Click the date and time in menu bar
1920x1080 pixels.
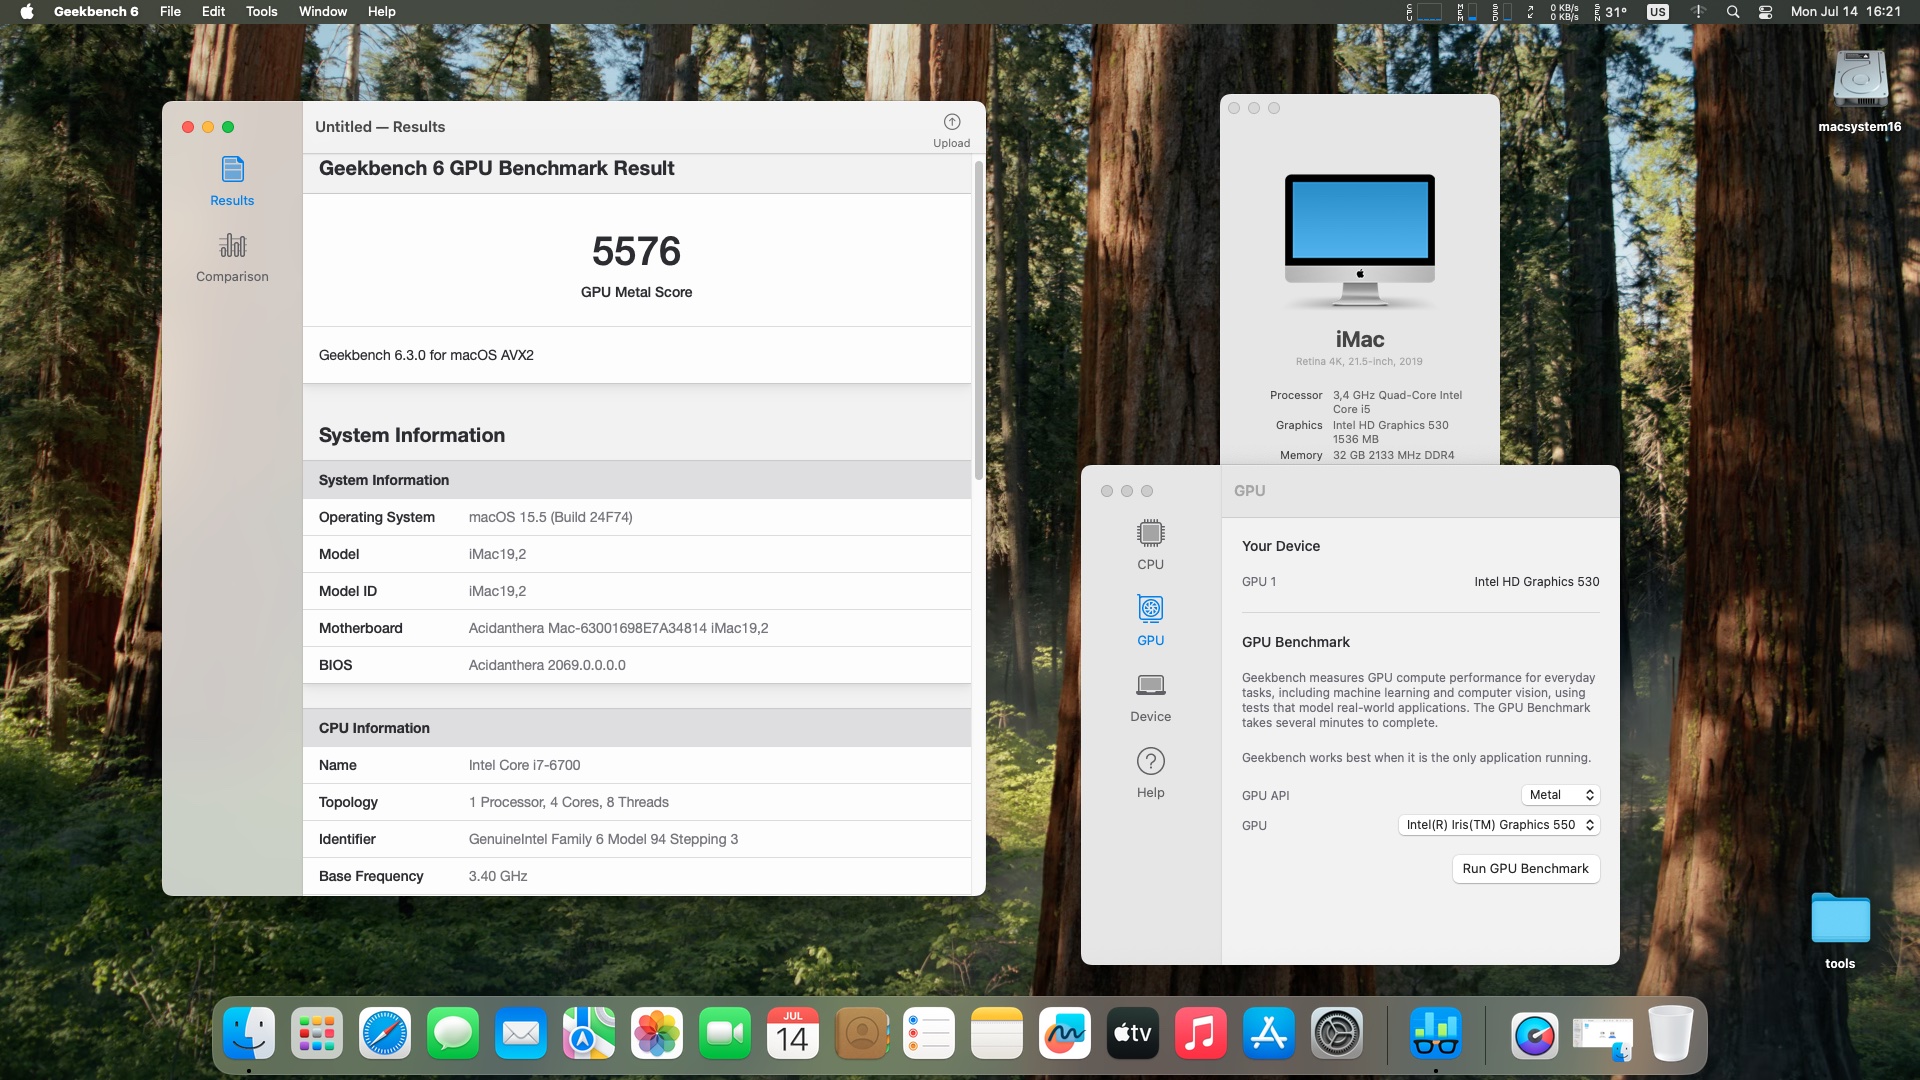pyautogui.click(x=1845, y=12)
